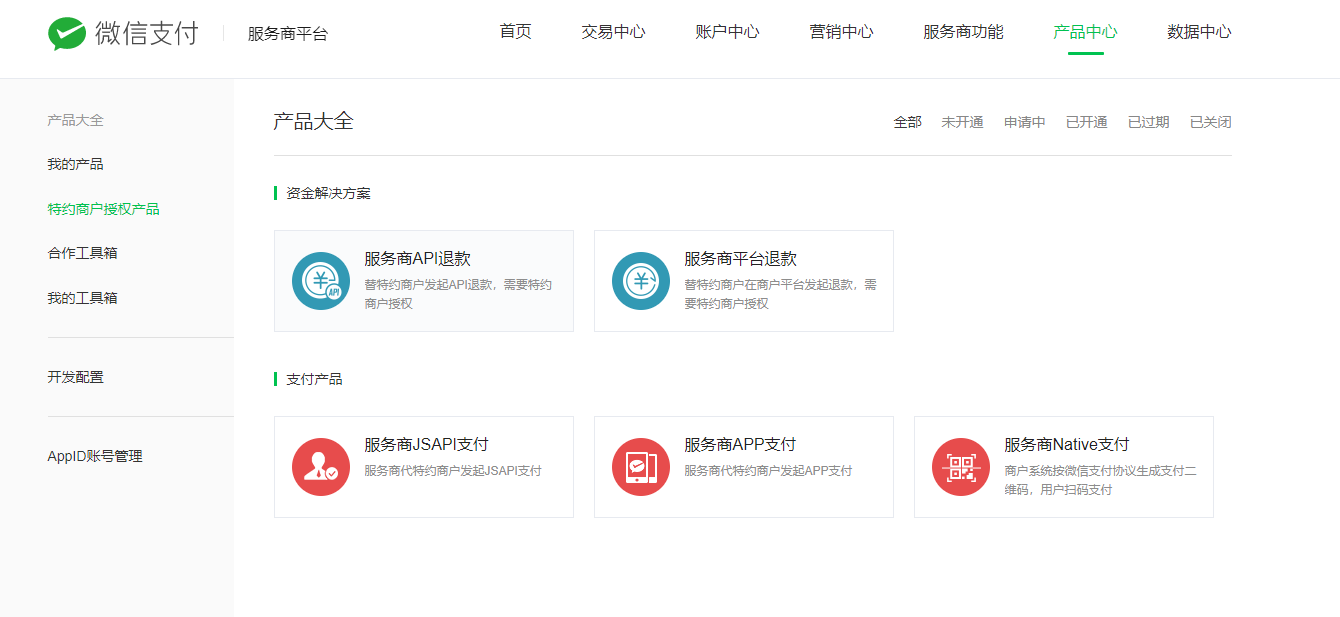Open 我的产品 in the sidebar
The image size is (1340, 617).
point(75,164)
